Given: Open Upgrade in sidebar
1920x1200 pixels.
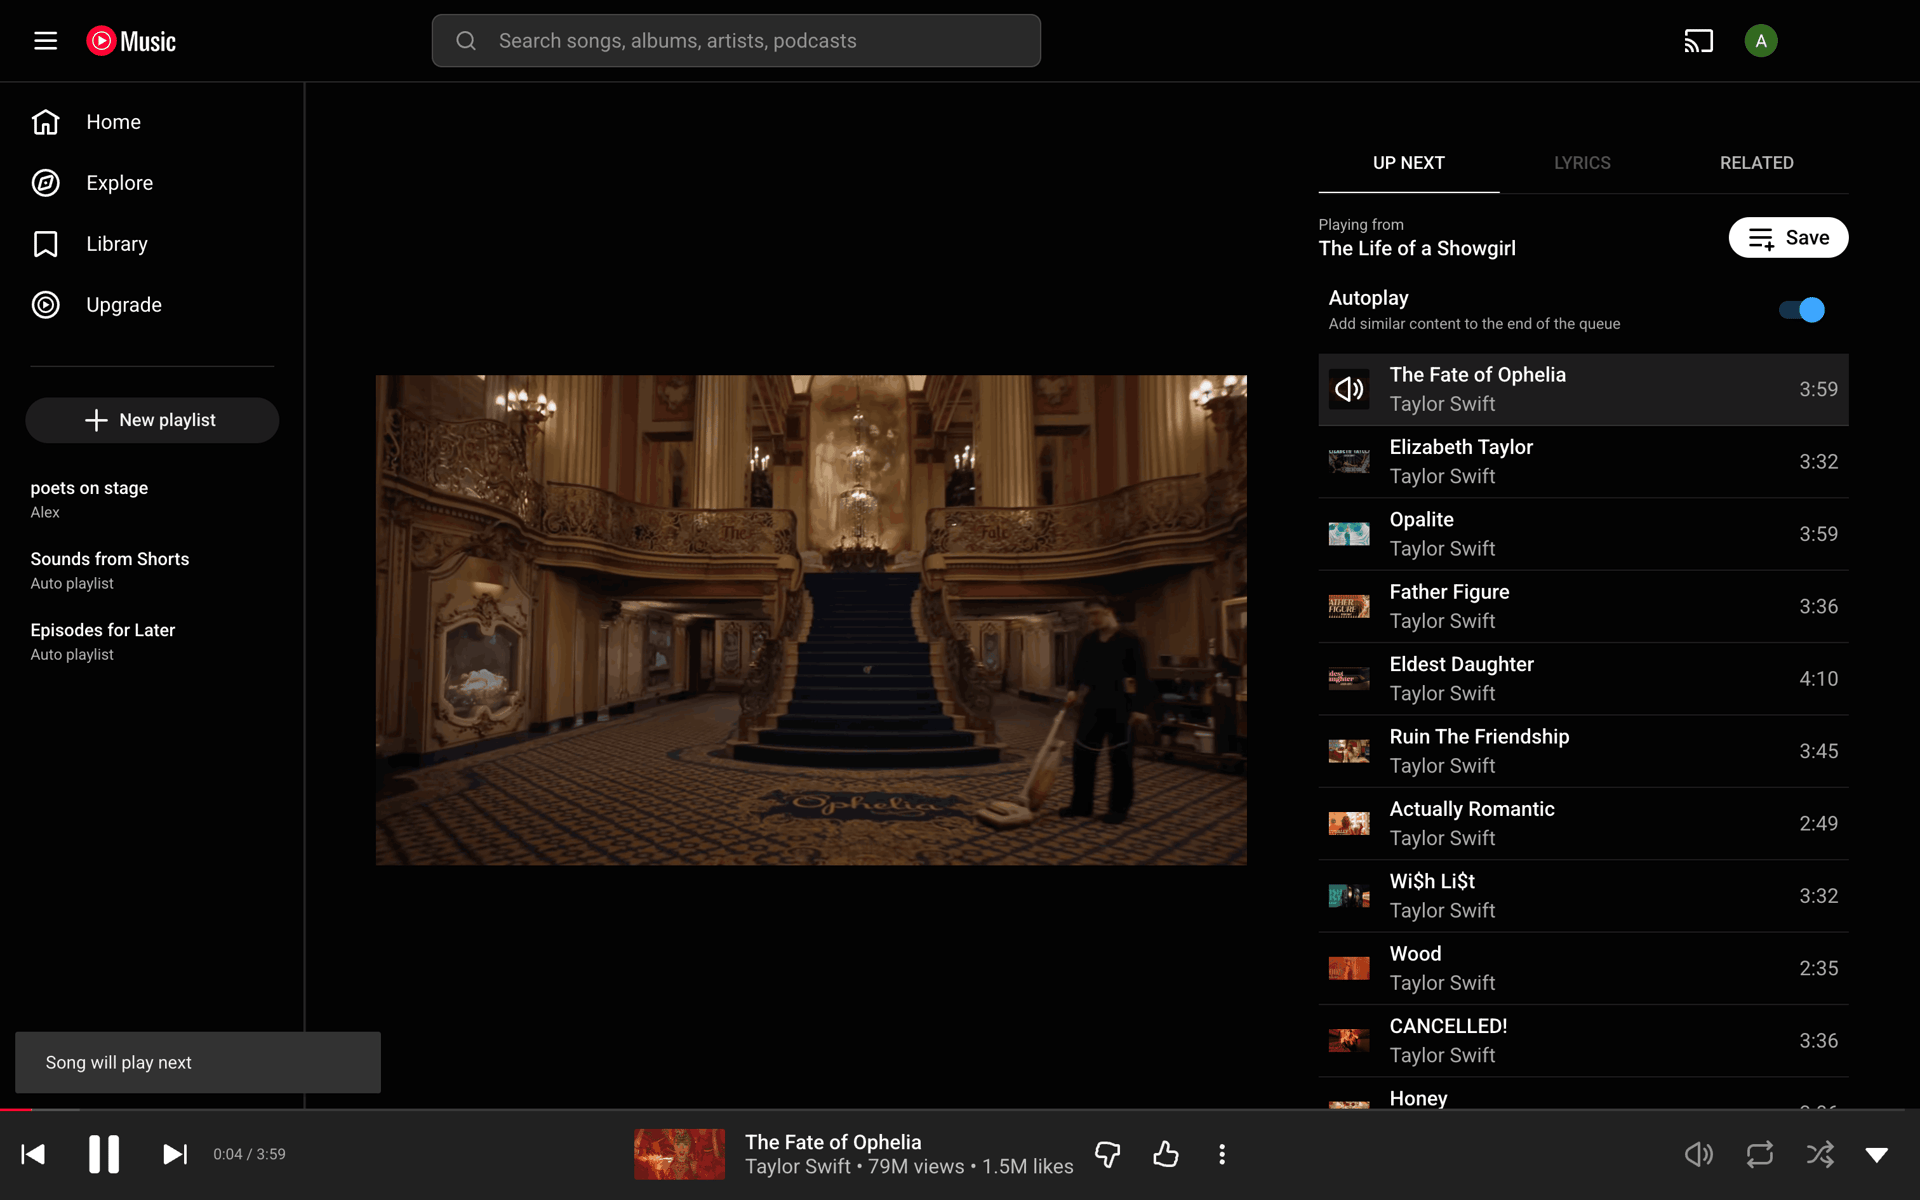Looking at the screenshot, I should coord(152,305).
